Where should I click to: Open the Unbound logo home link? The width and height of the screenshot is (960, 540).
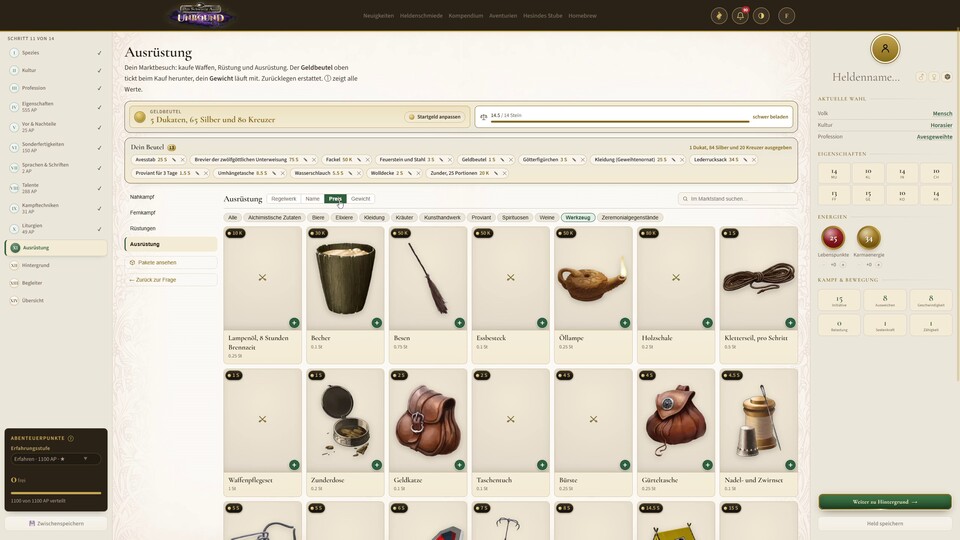pos(201,15)
